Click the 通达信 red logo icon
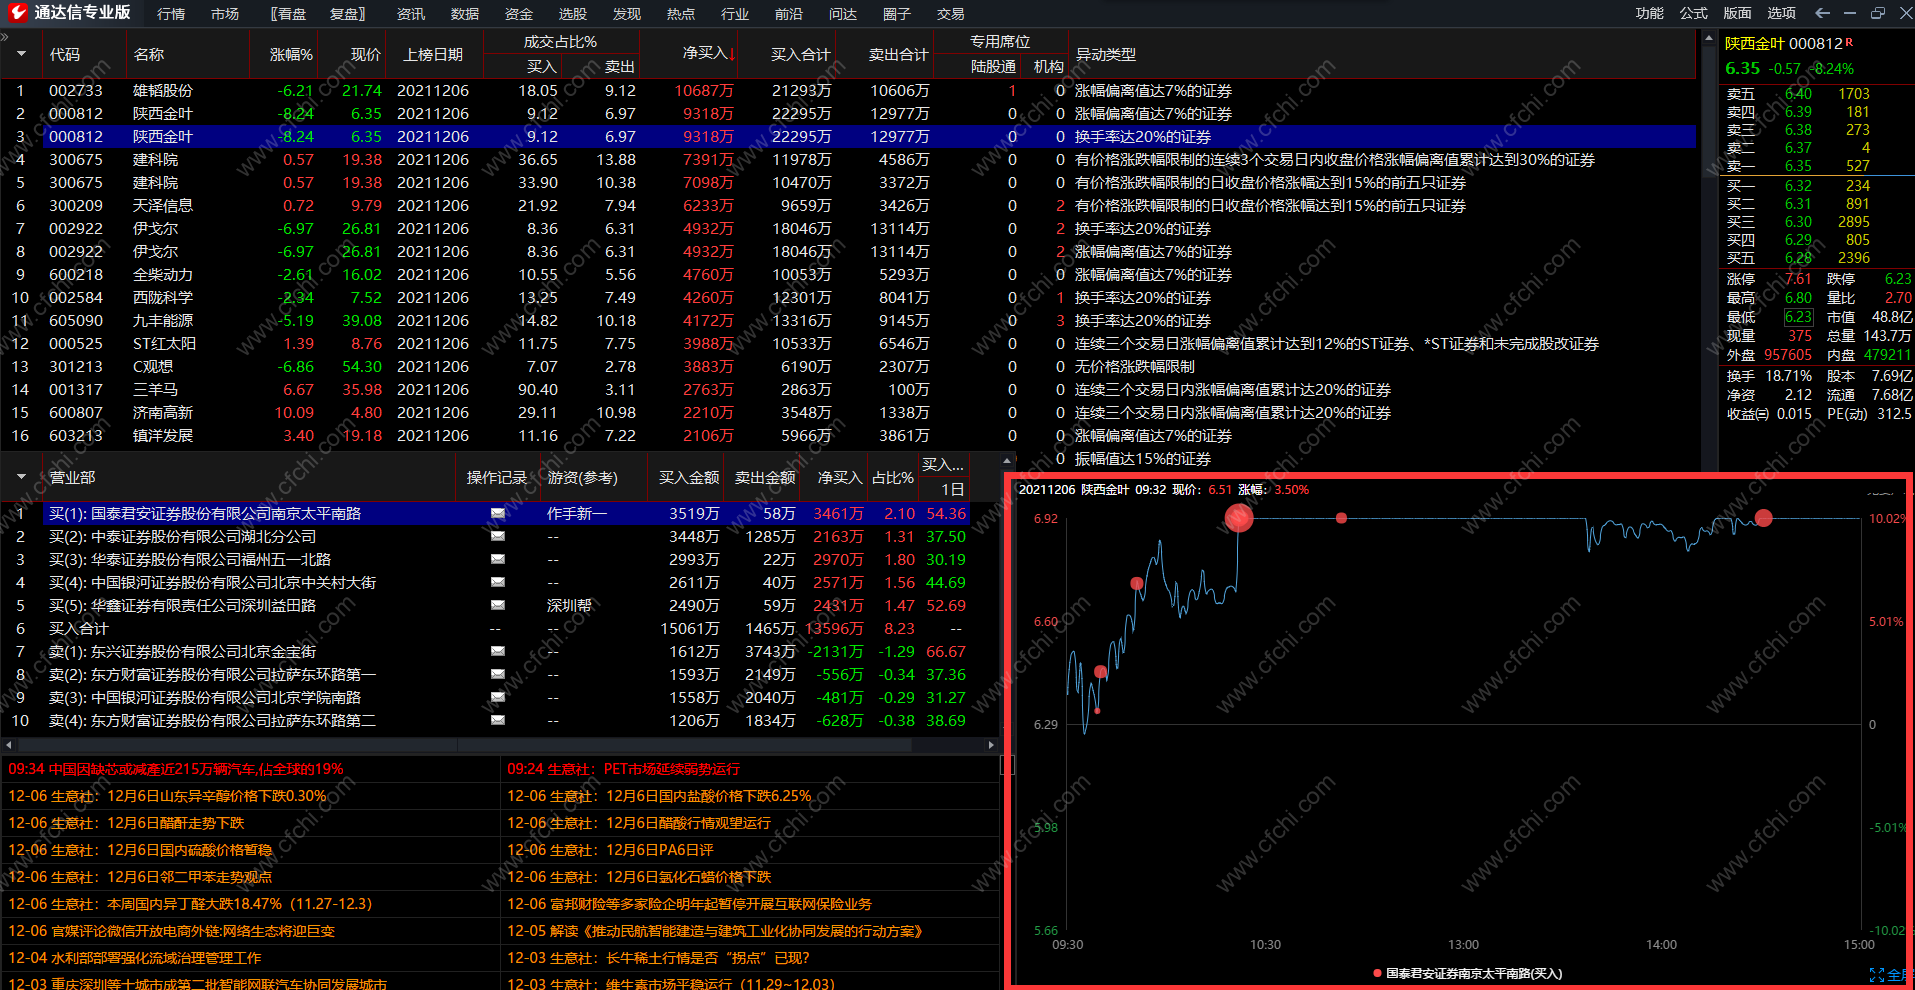The height and width of the screenshot is (990, 1915). click(x=17, y=12)
